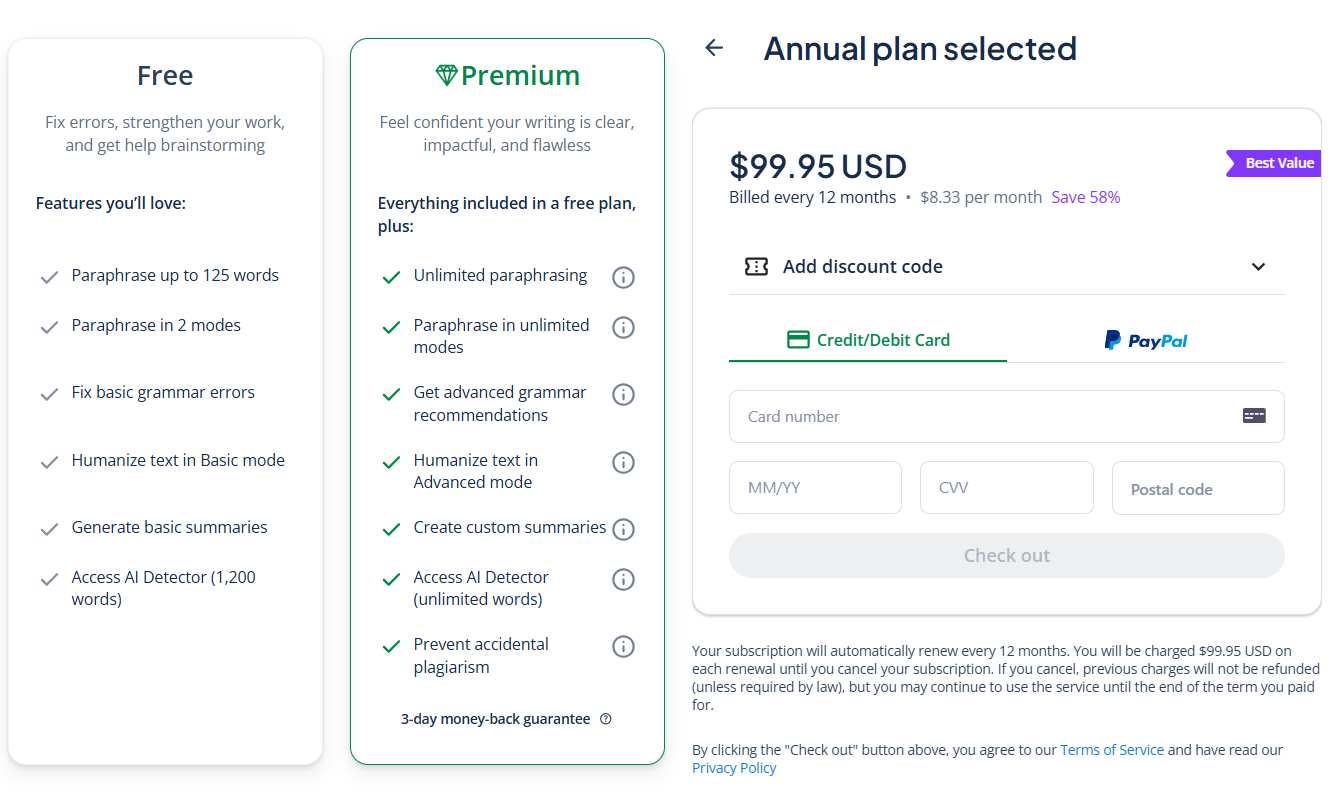The image size is (1339, 799).
Task: Open info icon for Prevent accidental plagiarism
Action: point(623,646)
